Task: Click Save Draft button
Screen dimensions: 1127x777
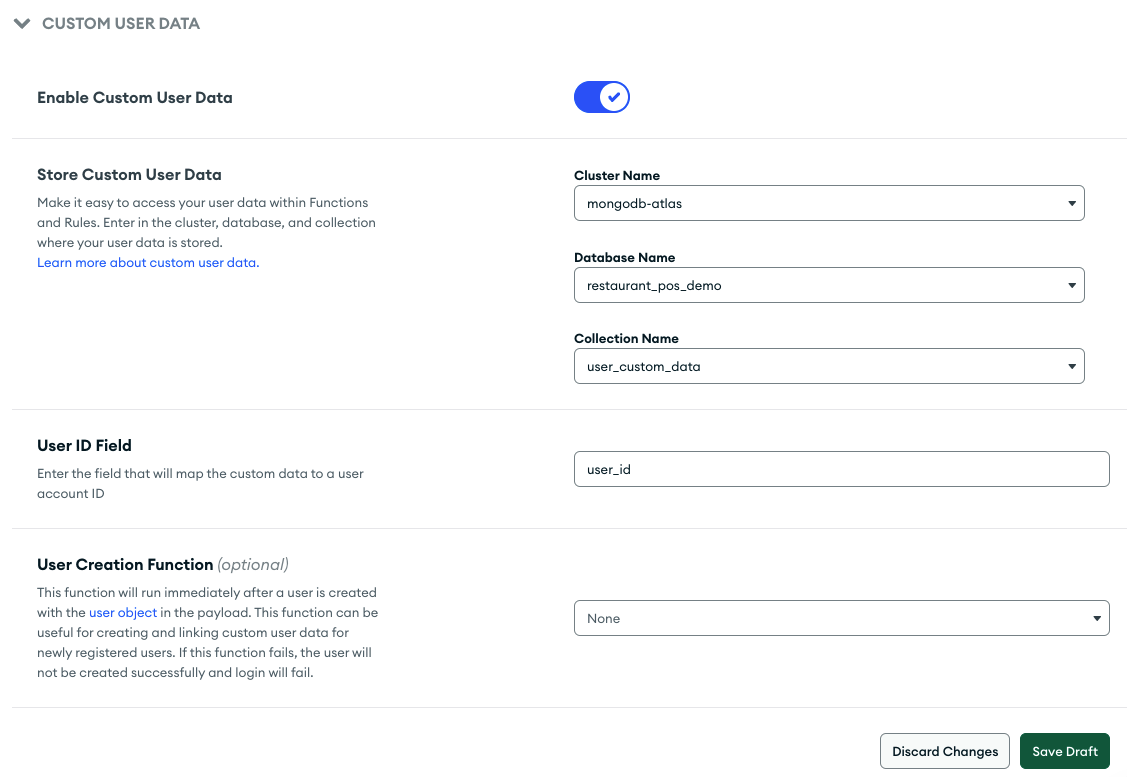Action: 1064,751
